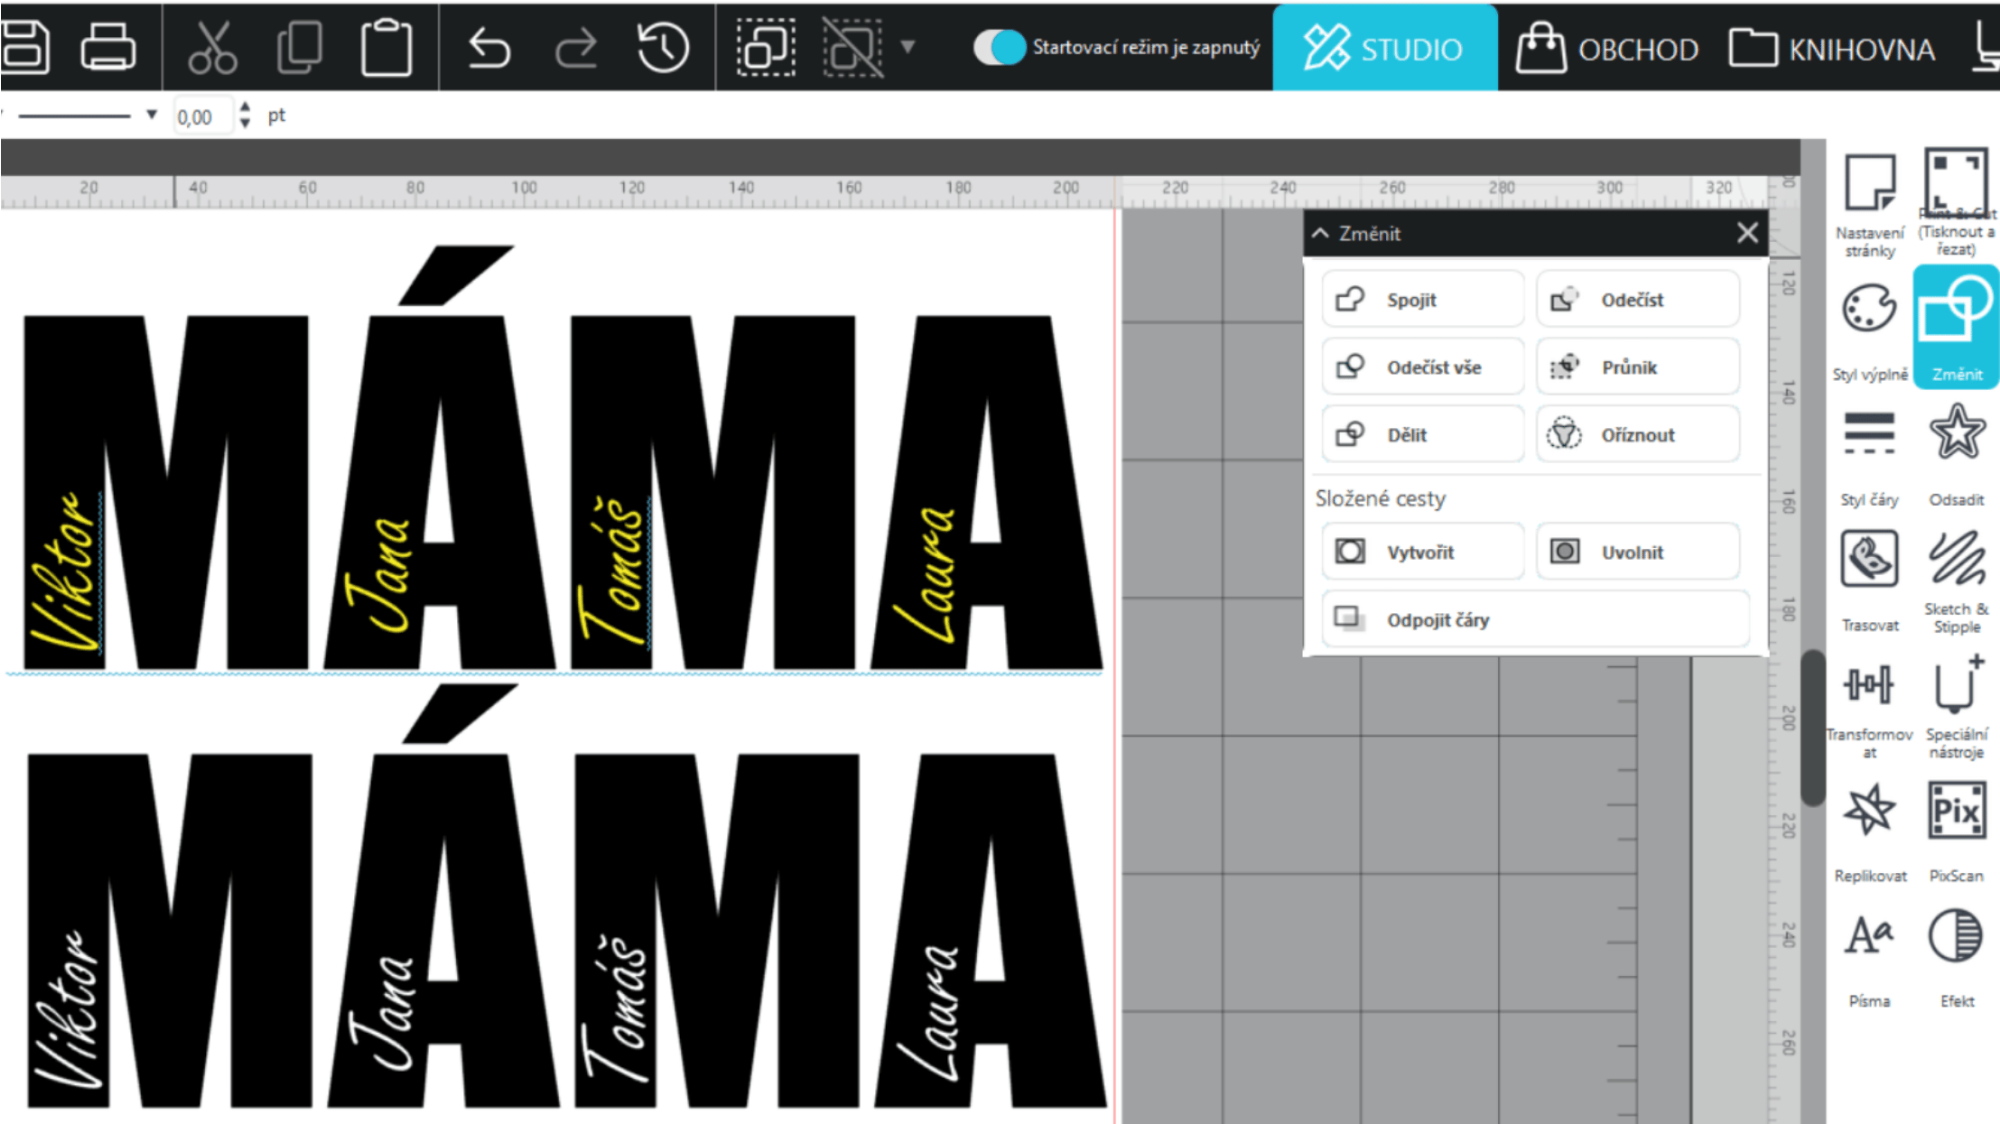Turn off the Startovací režim toggle

tap(999, 47)
